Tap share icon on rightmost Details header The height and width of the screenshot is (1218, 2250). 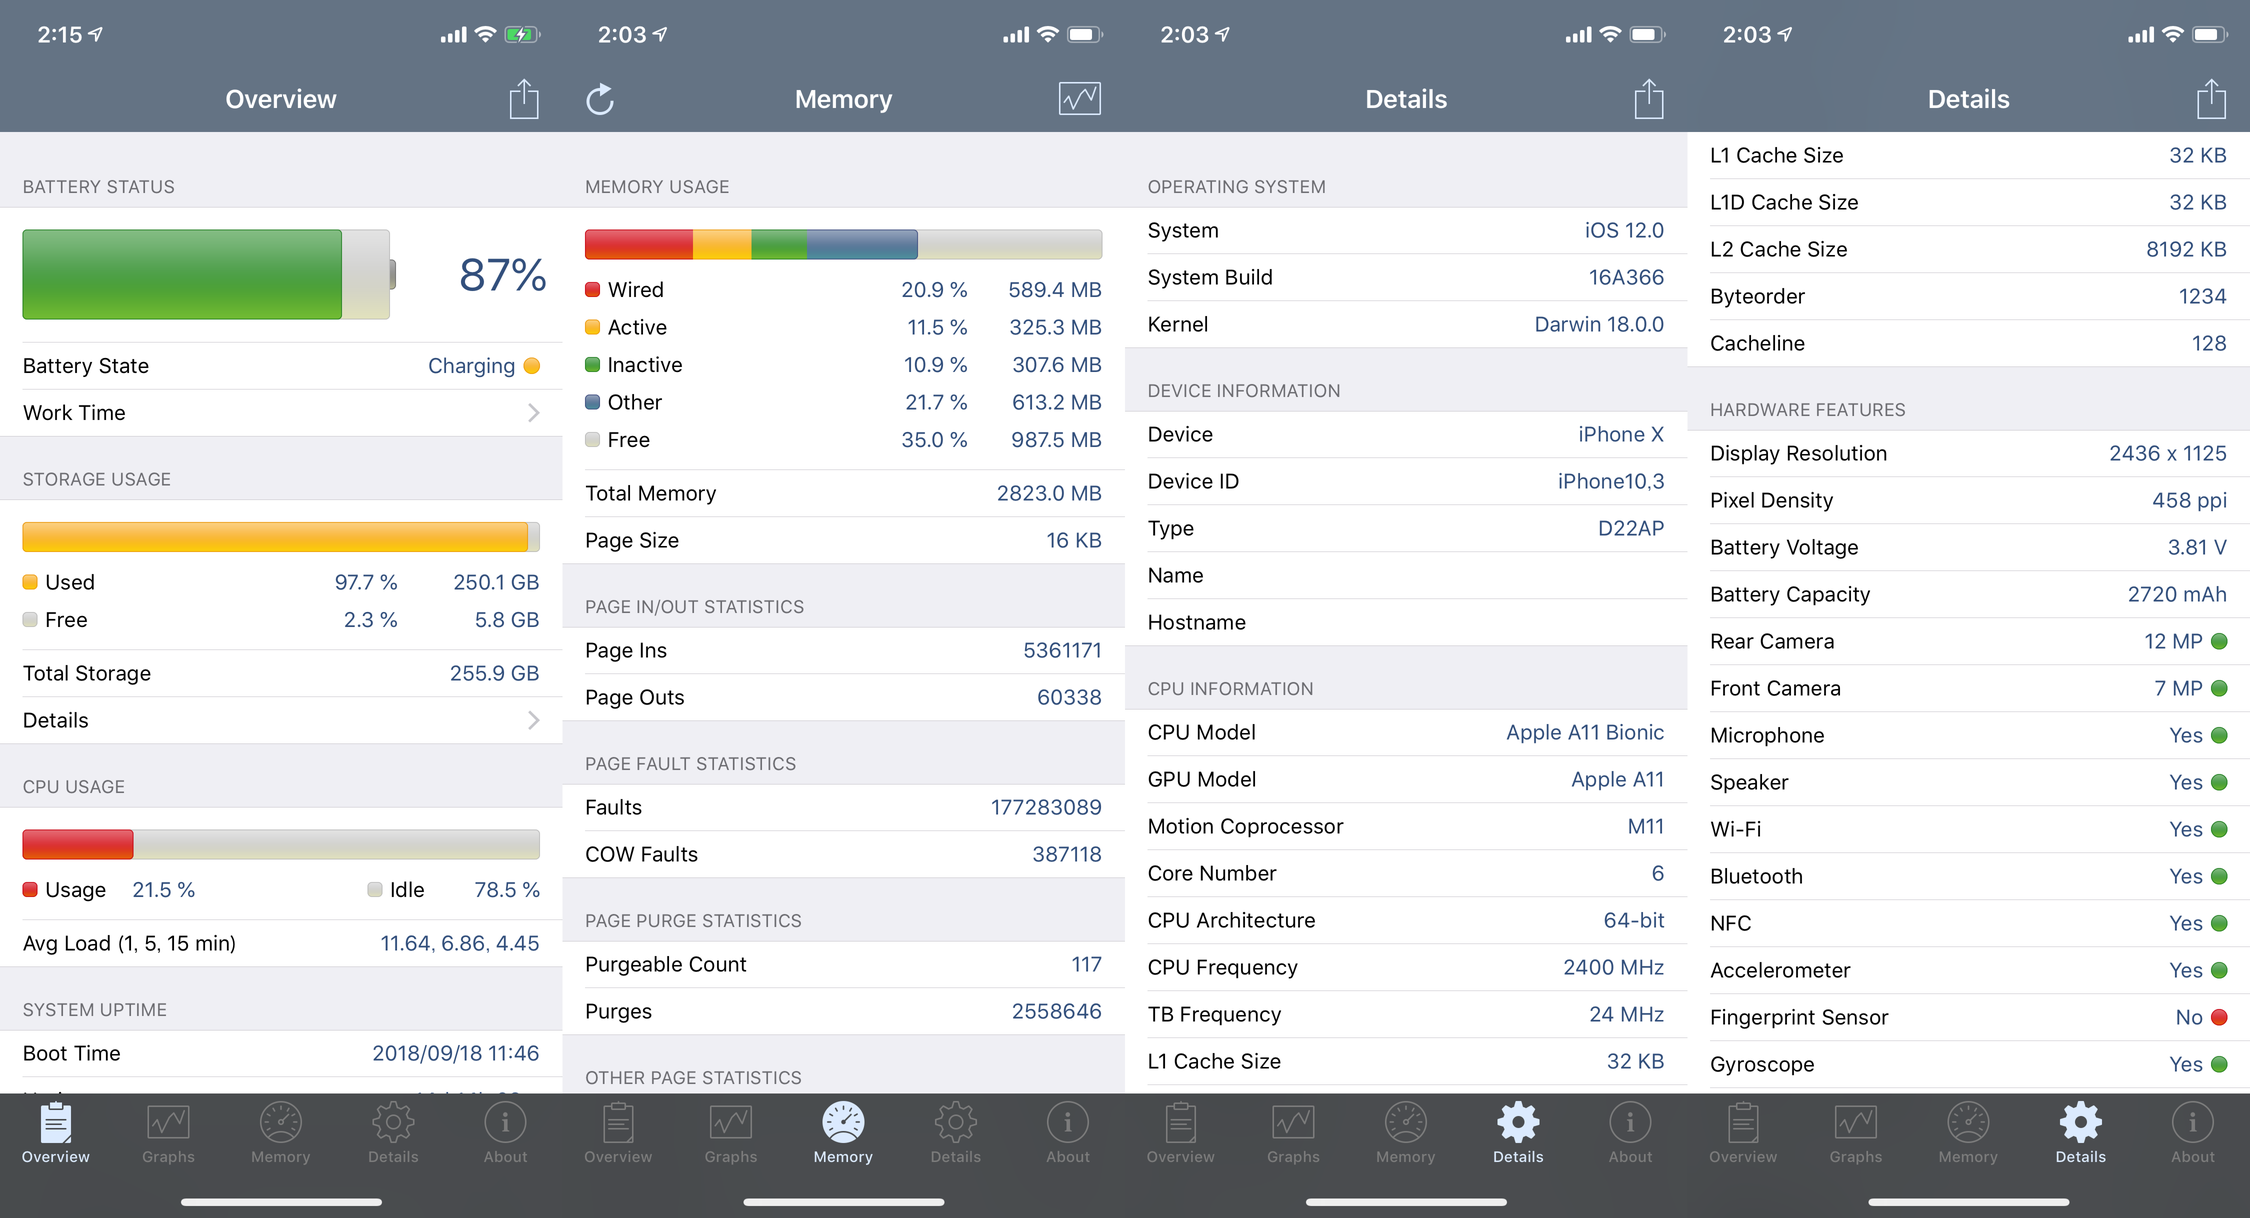[2211, 99]
